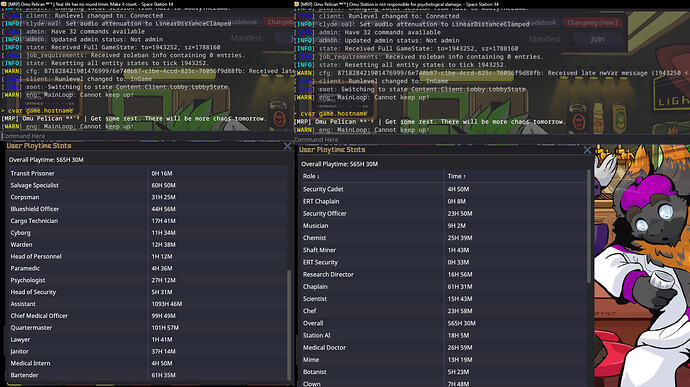Select the Cargo Technician row
Screen dimensions: 690x387
tap(148, 221)
